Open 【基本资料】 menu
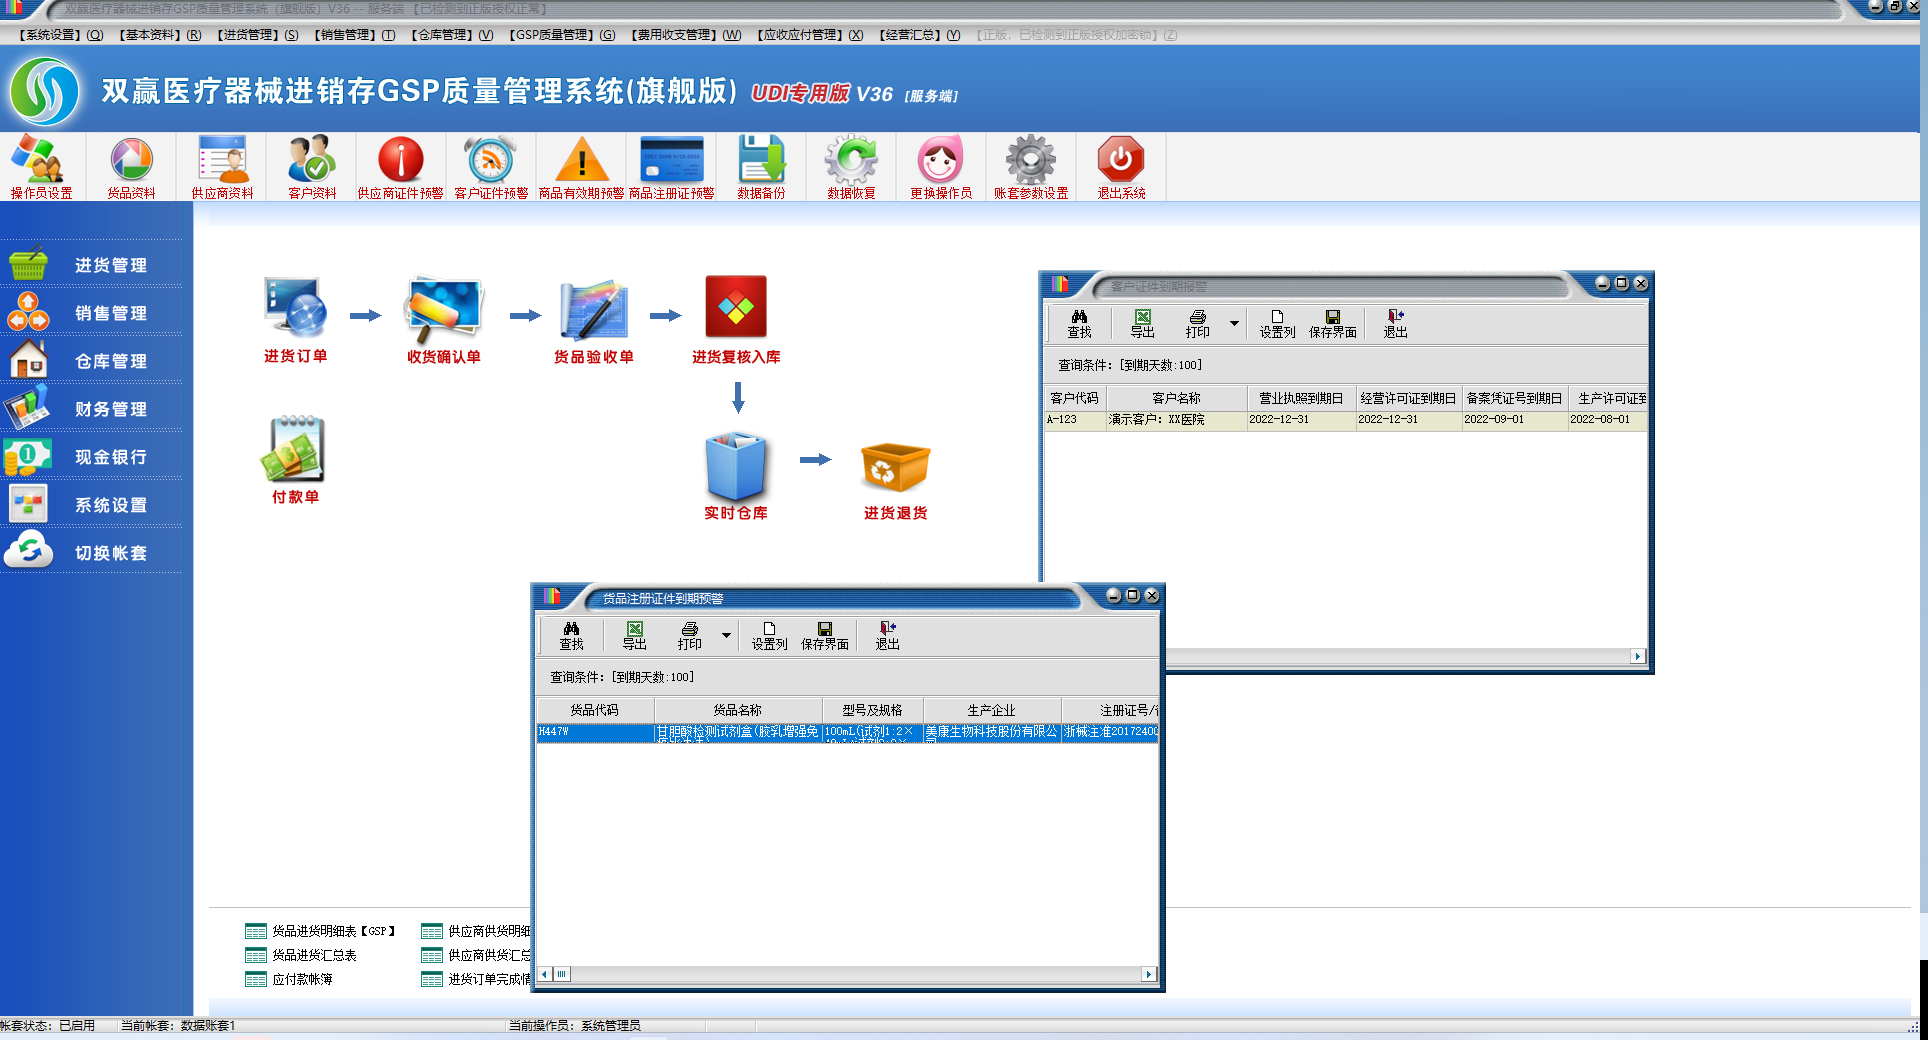Screen dimensions: 1928x1040 coord(160,35)
